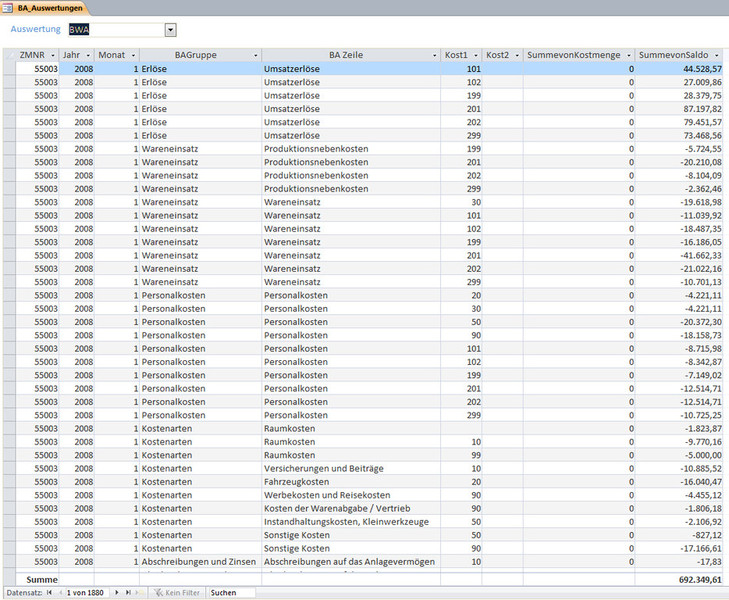
Task: Click the saldo cell 73.468,56
Action: [679, 135]
